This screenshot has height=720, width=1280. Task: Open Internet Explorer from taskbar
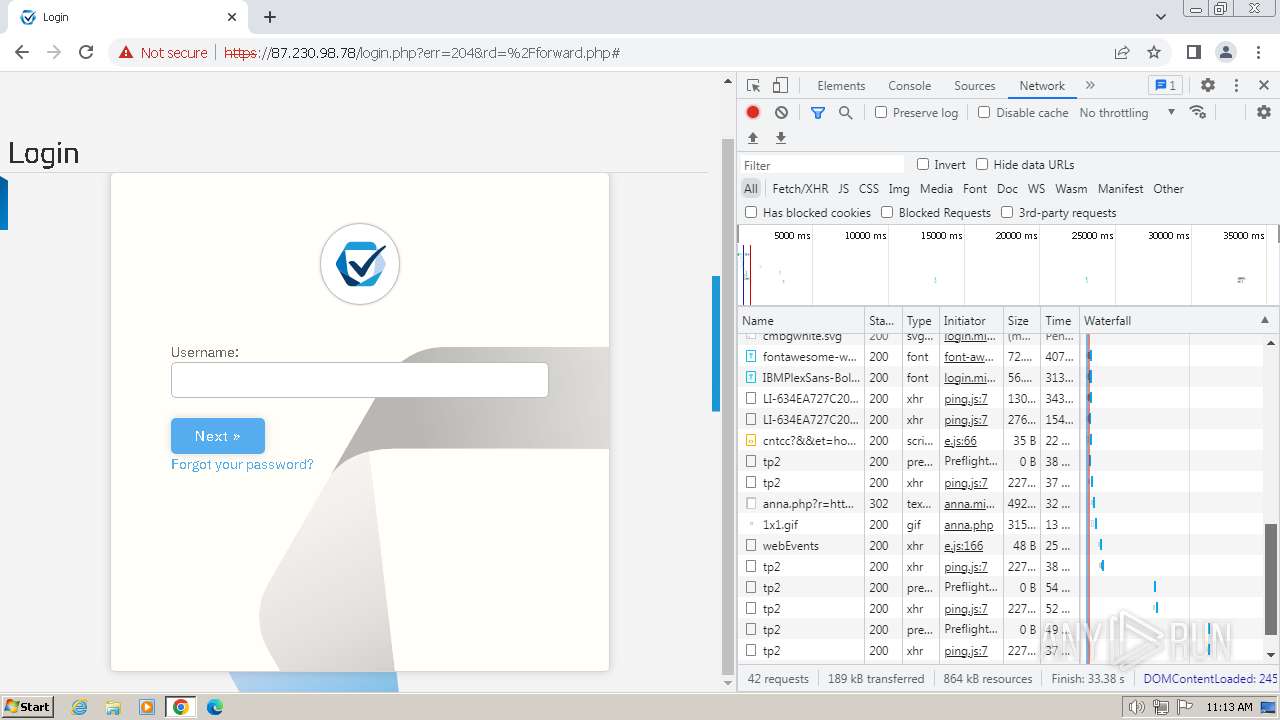pyautogui.click(x=79, y=707)
